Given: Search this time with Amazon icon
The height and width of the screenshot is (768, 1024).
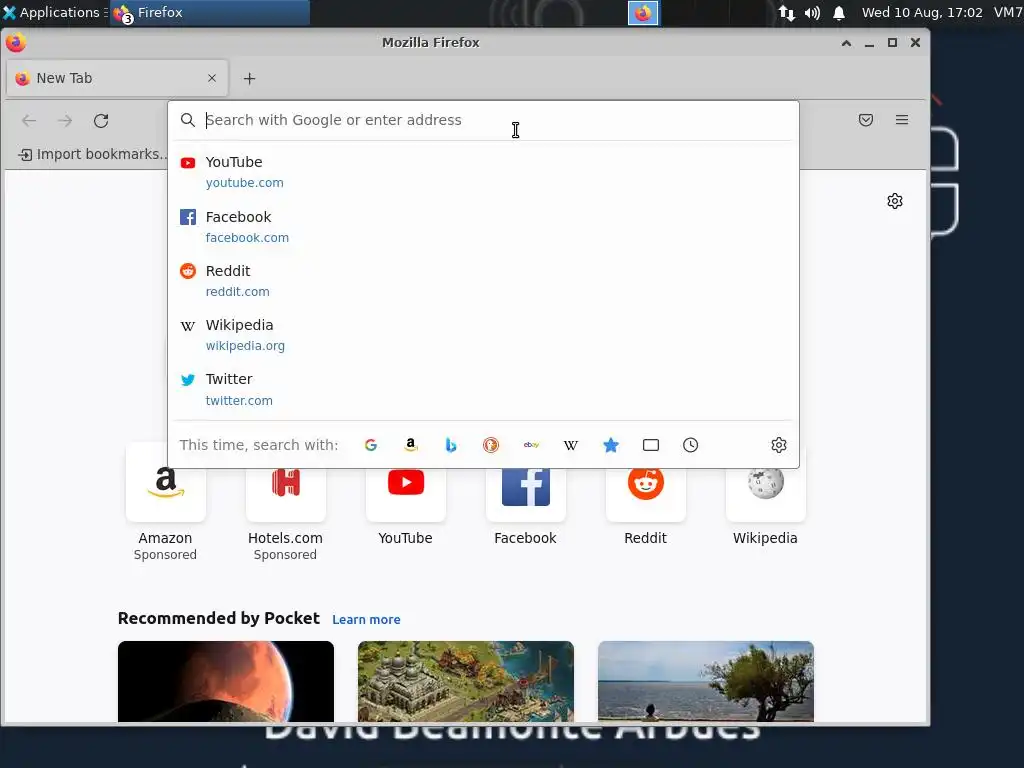Looking at the screenshot, I should (x=411, y=445).
